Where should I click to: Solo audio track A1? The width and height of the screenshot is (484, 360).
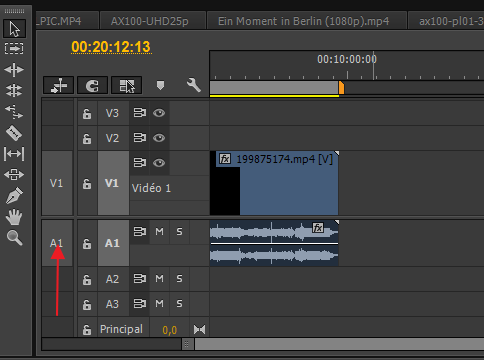[x=179, y=232]
